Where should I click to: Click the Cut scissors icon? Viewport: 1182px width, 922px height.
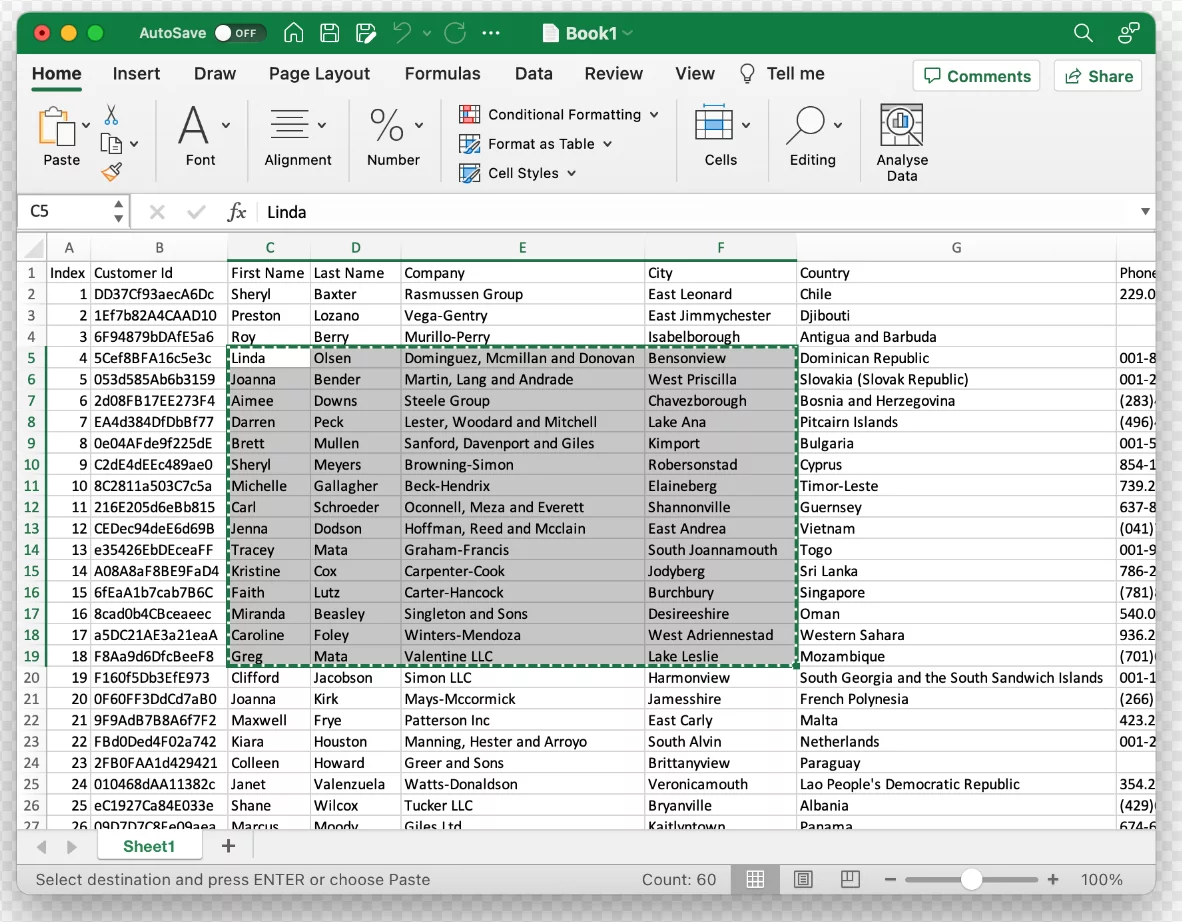111,115
